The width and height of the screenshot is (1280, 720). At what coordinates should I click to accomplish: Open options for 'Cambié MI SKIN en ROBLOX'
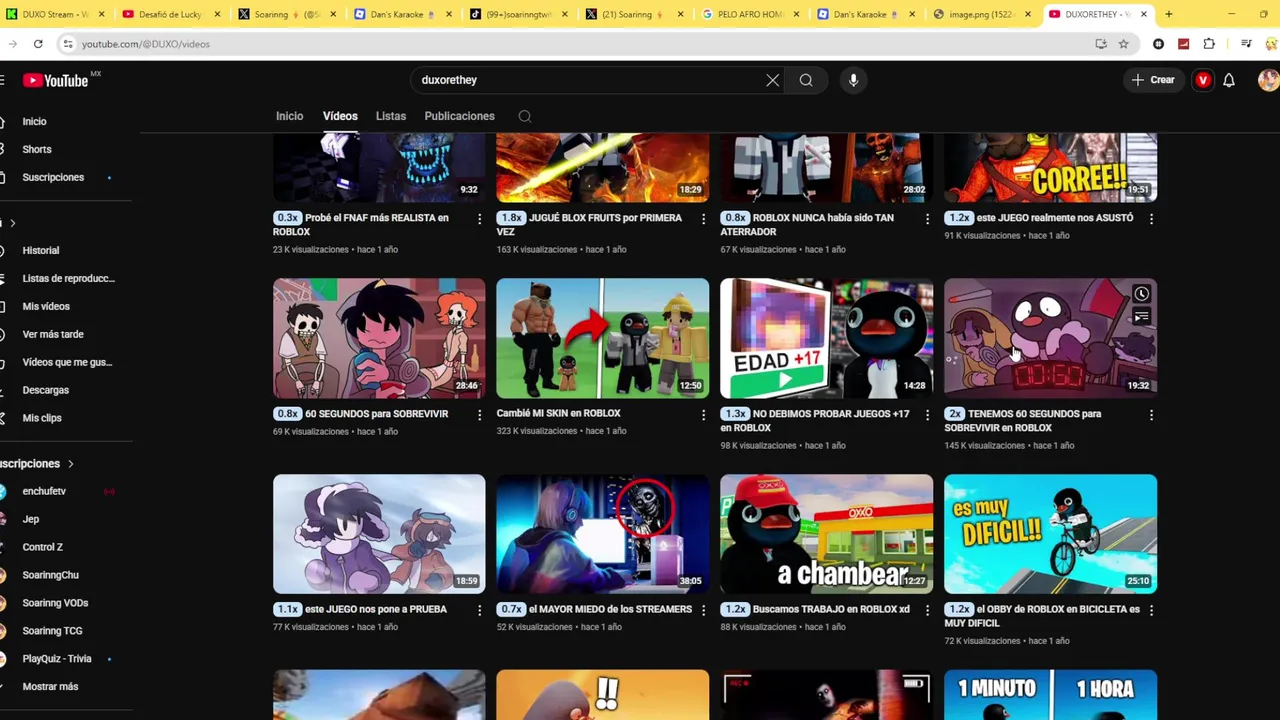click(x=703, y=414)
